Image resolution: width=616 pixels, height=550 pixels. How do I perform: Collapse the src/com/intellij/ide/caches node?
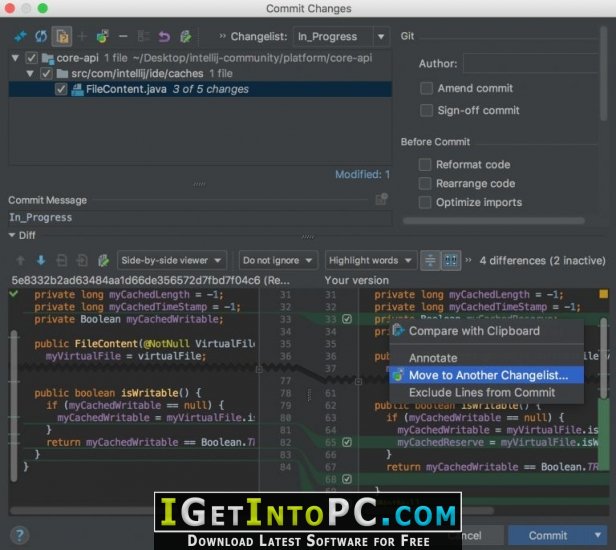(30, 73)
